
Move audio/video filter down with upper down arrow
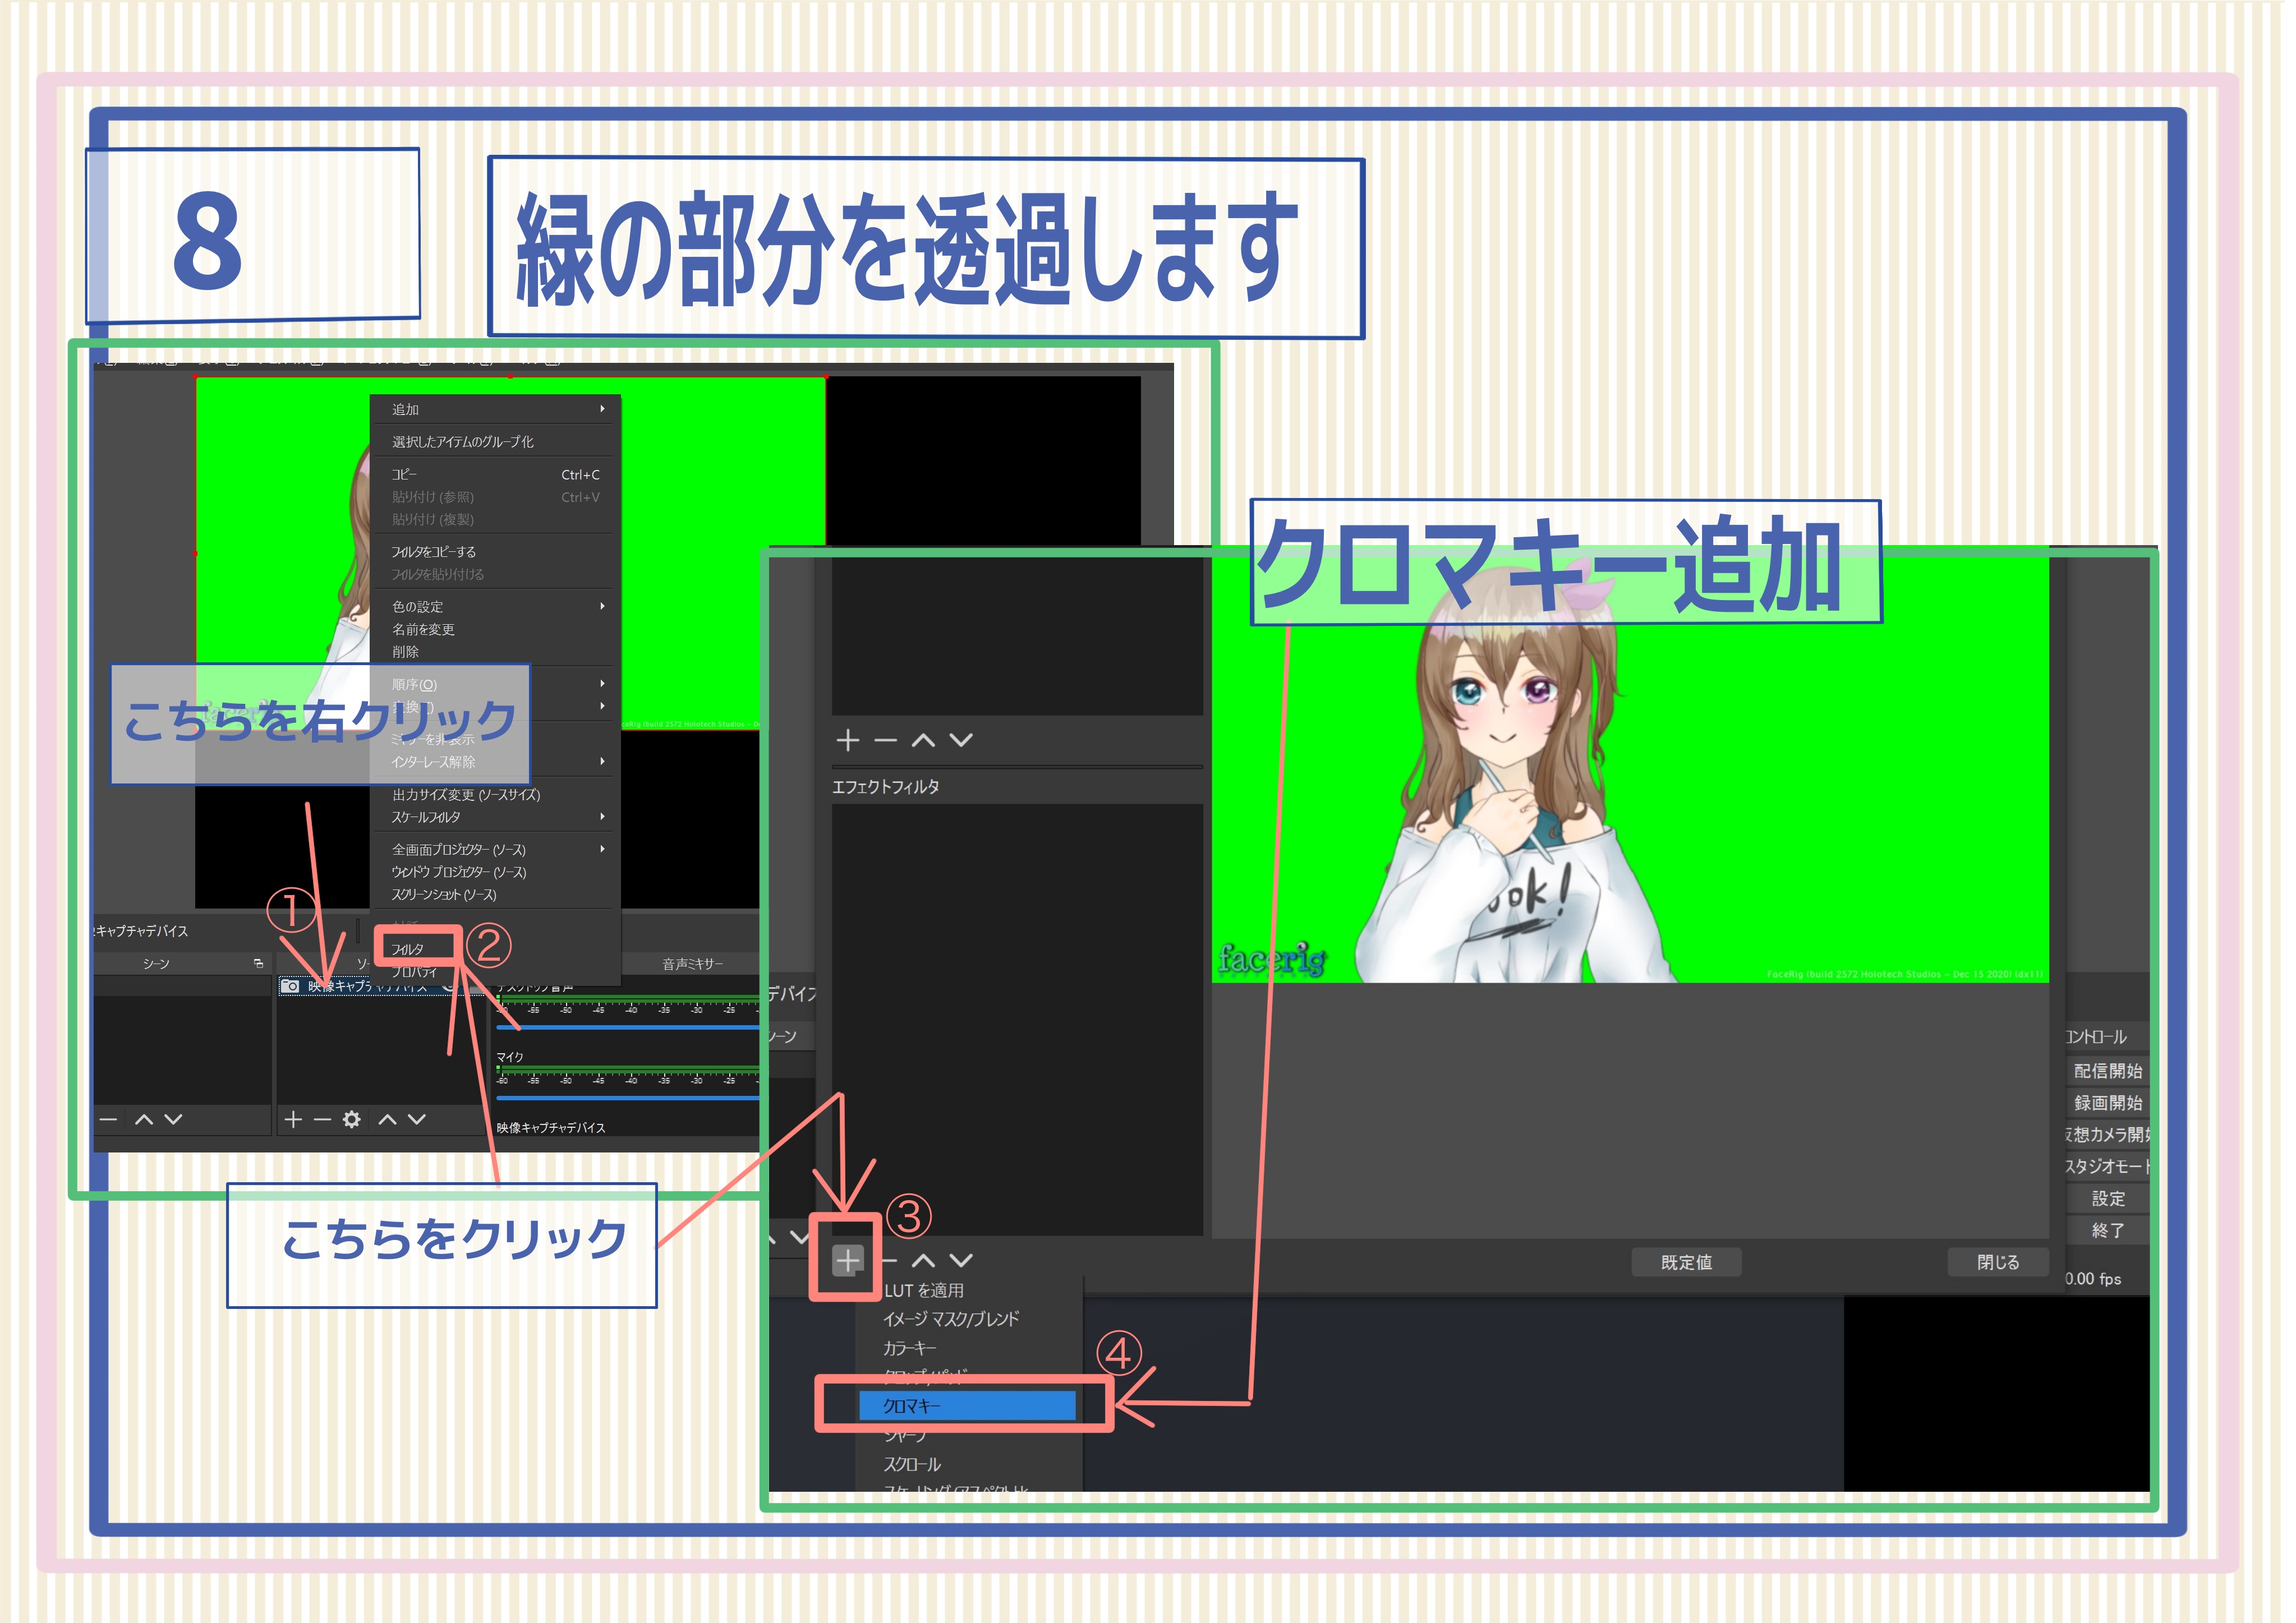pos(961,741)
